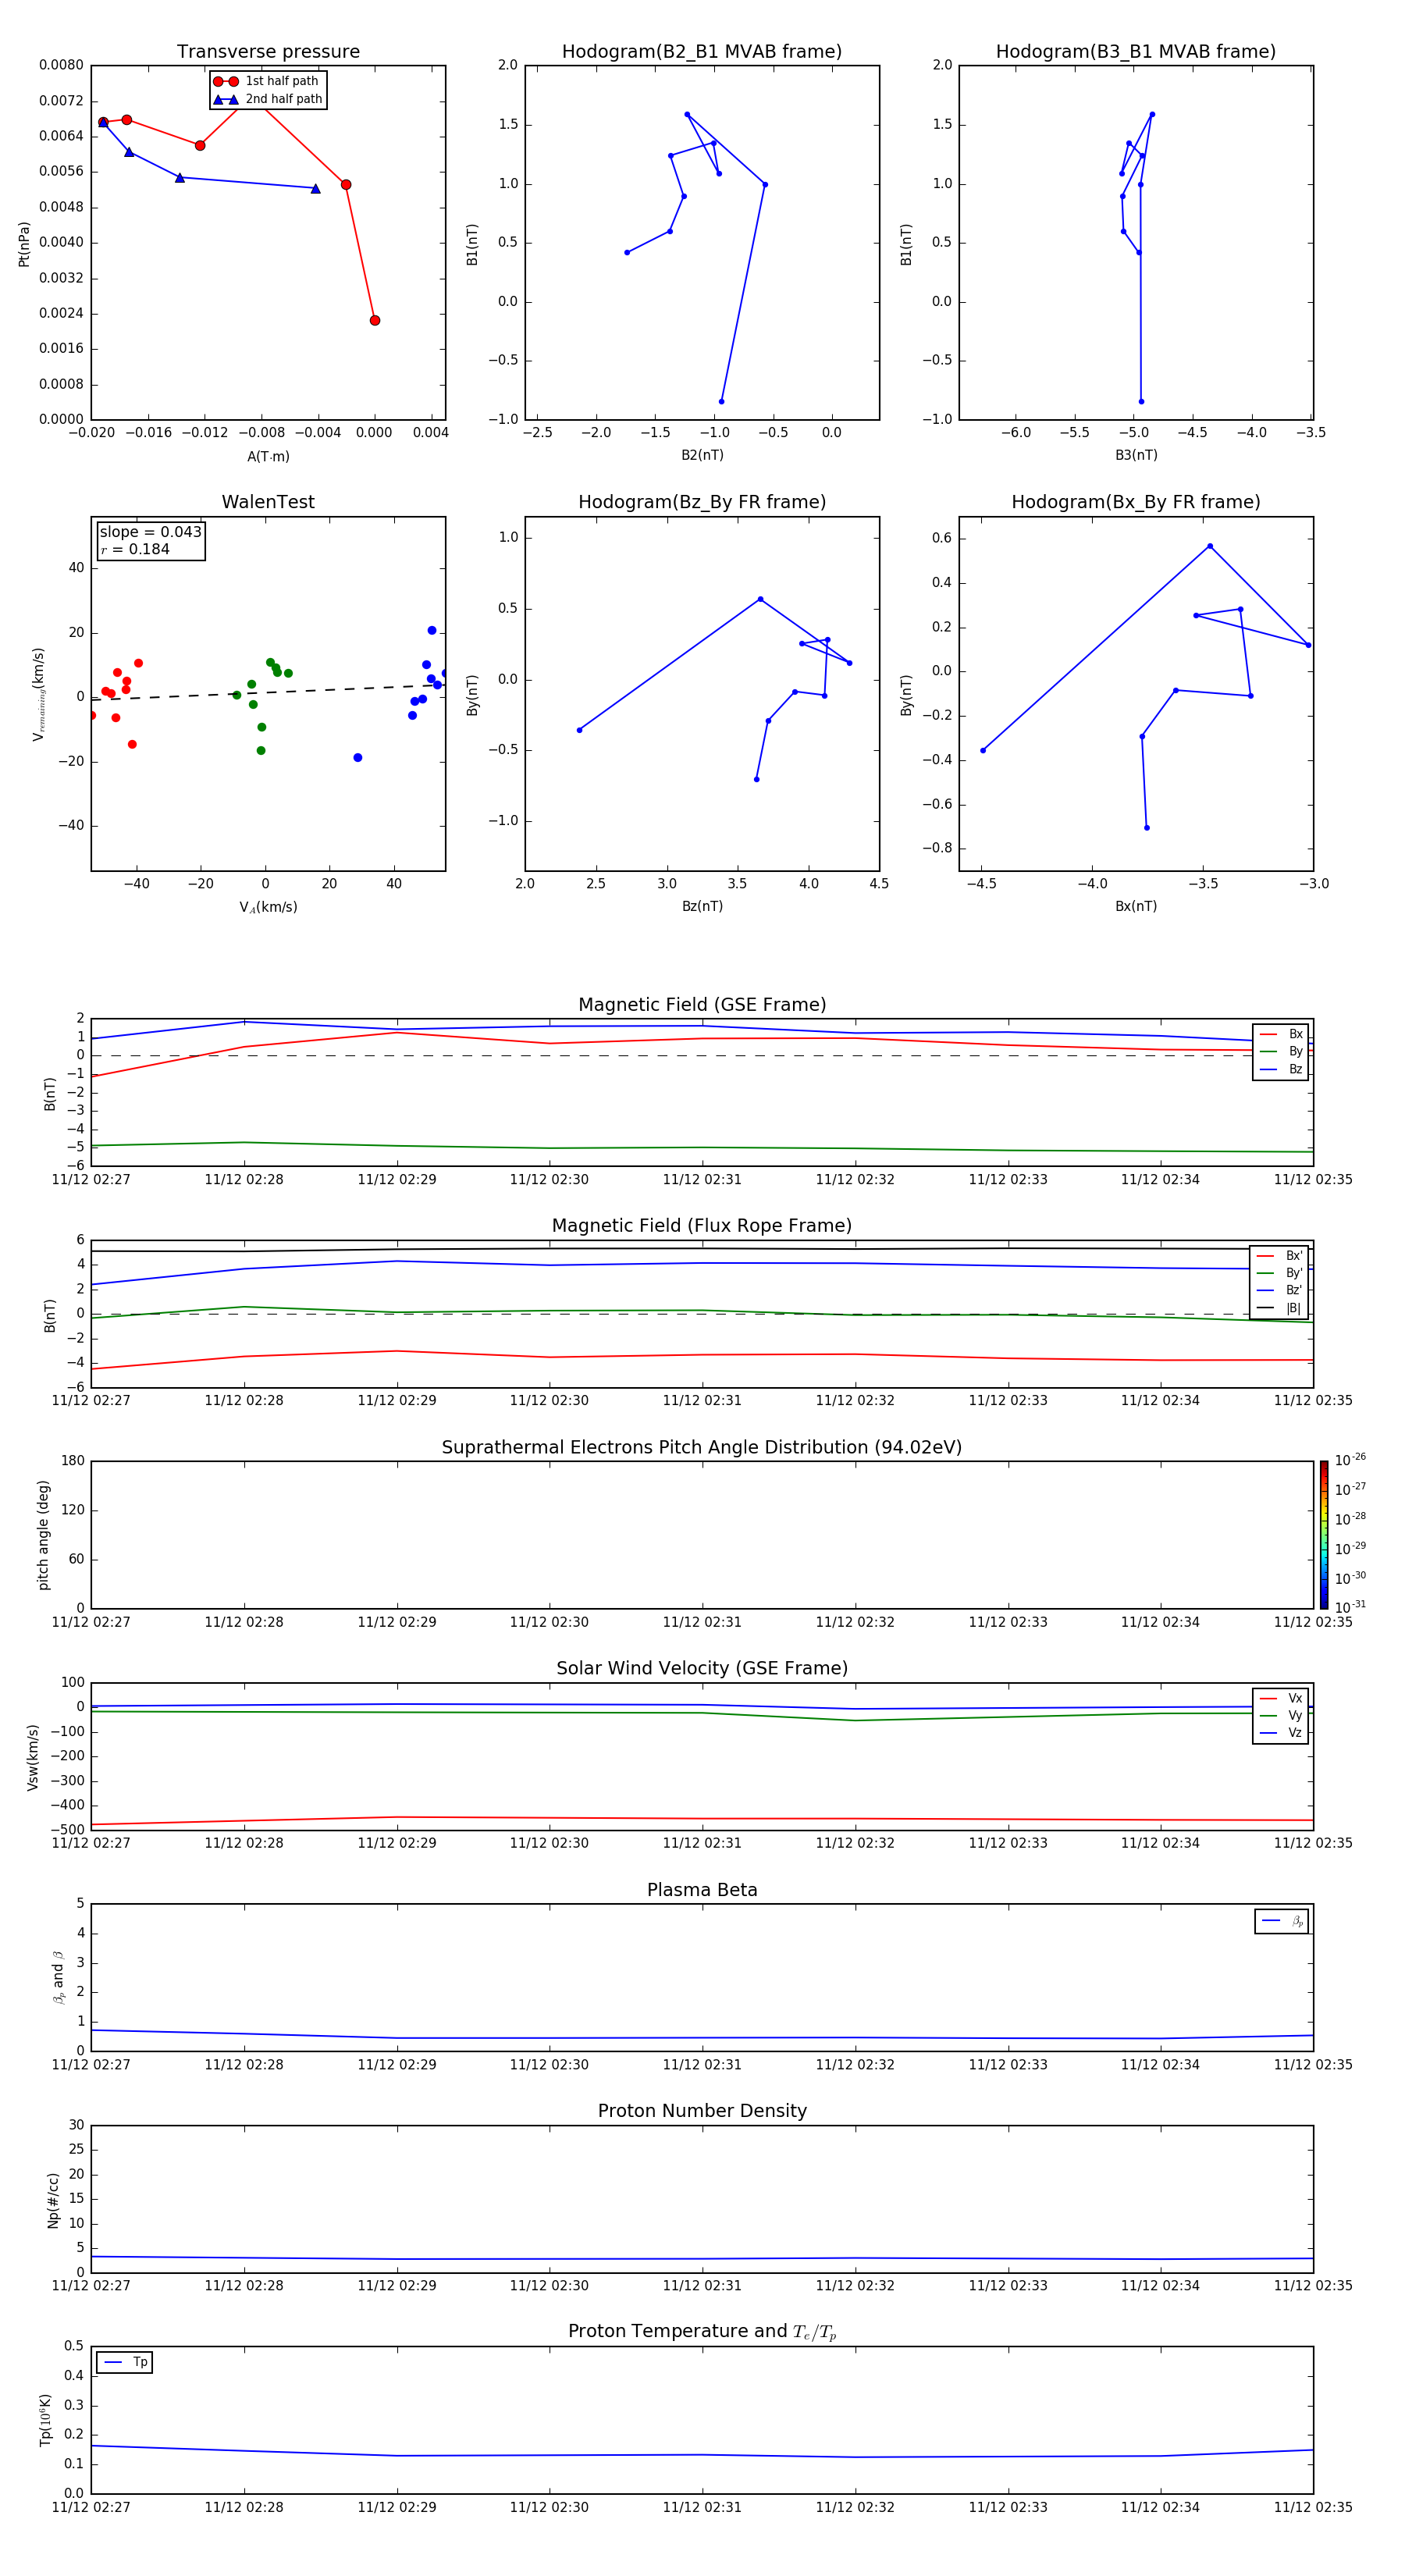Click the 'Bz(nT)' x-axis label
Screen dimensions: 1405x2576
[x=702, y=906]
